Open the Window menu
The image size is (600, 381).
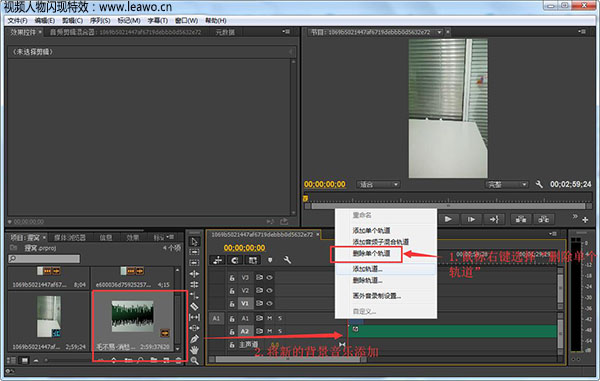(x=186, y=20)
